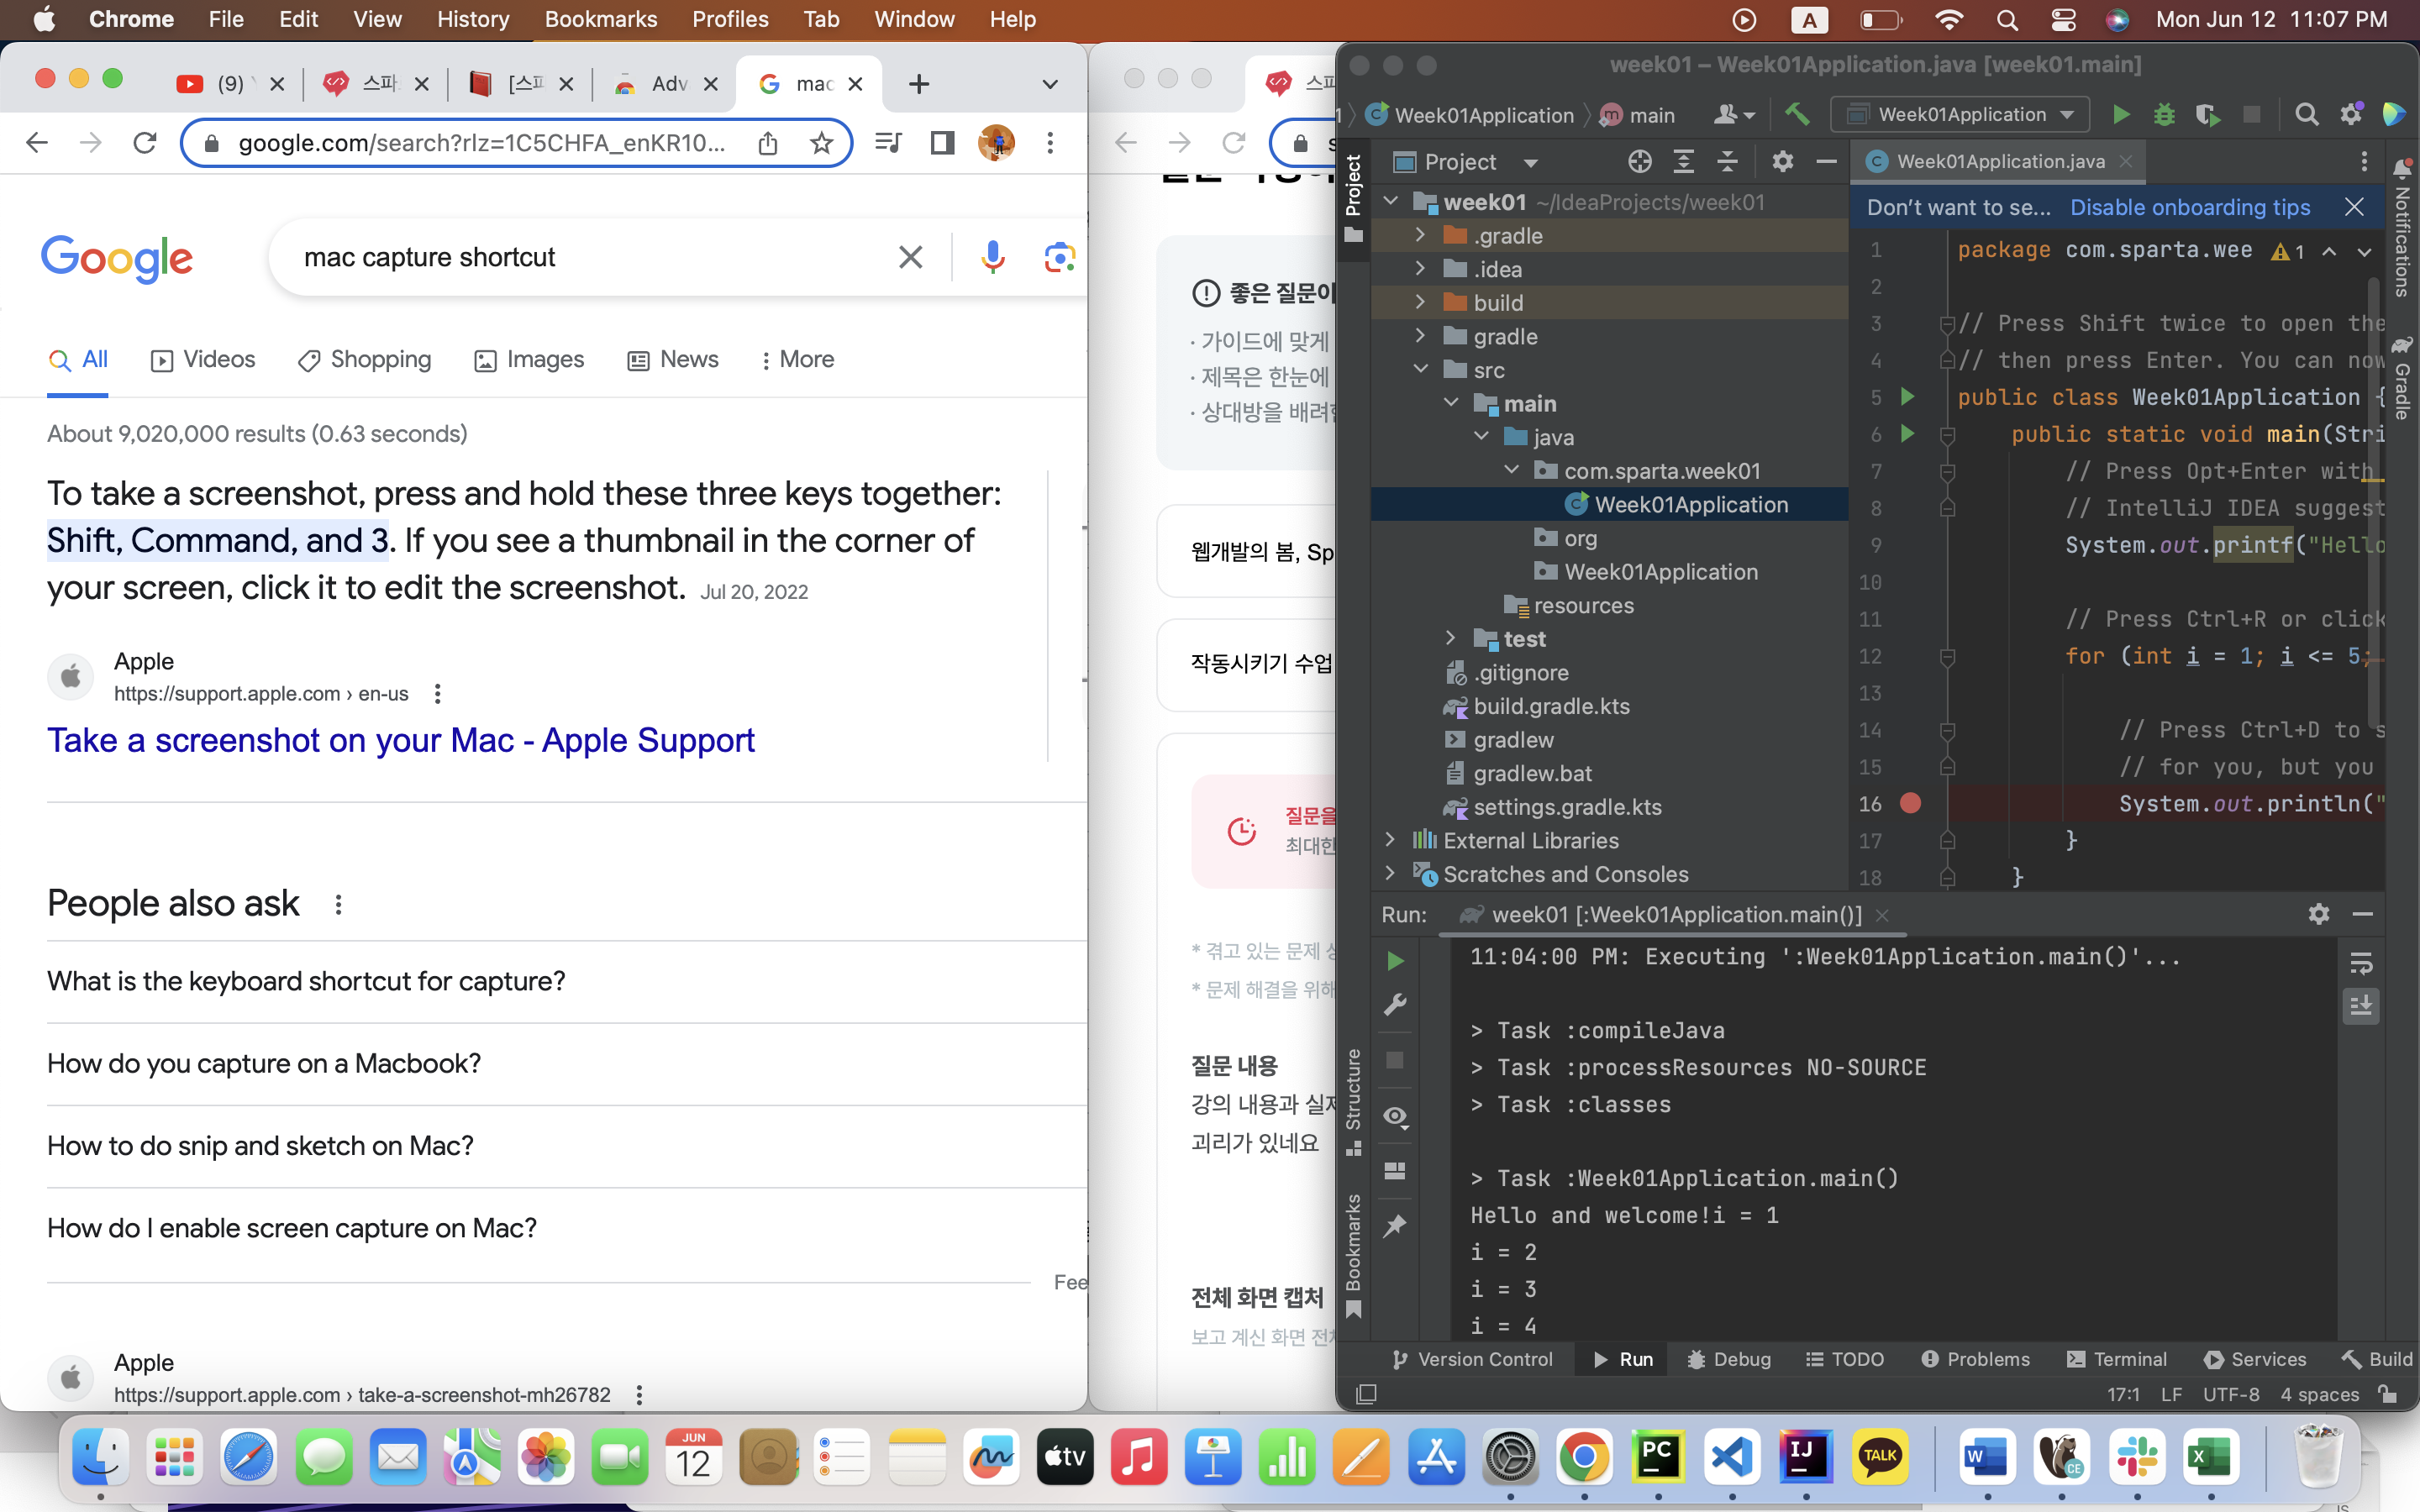Image resolution: width=2420 pixels, height=1512 pixels.
Task: Expand the test folder
Action: coord(1450,638)
